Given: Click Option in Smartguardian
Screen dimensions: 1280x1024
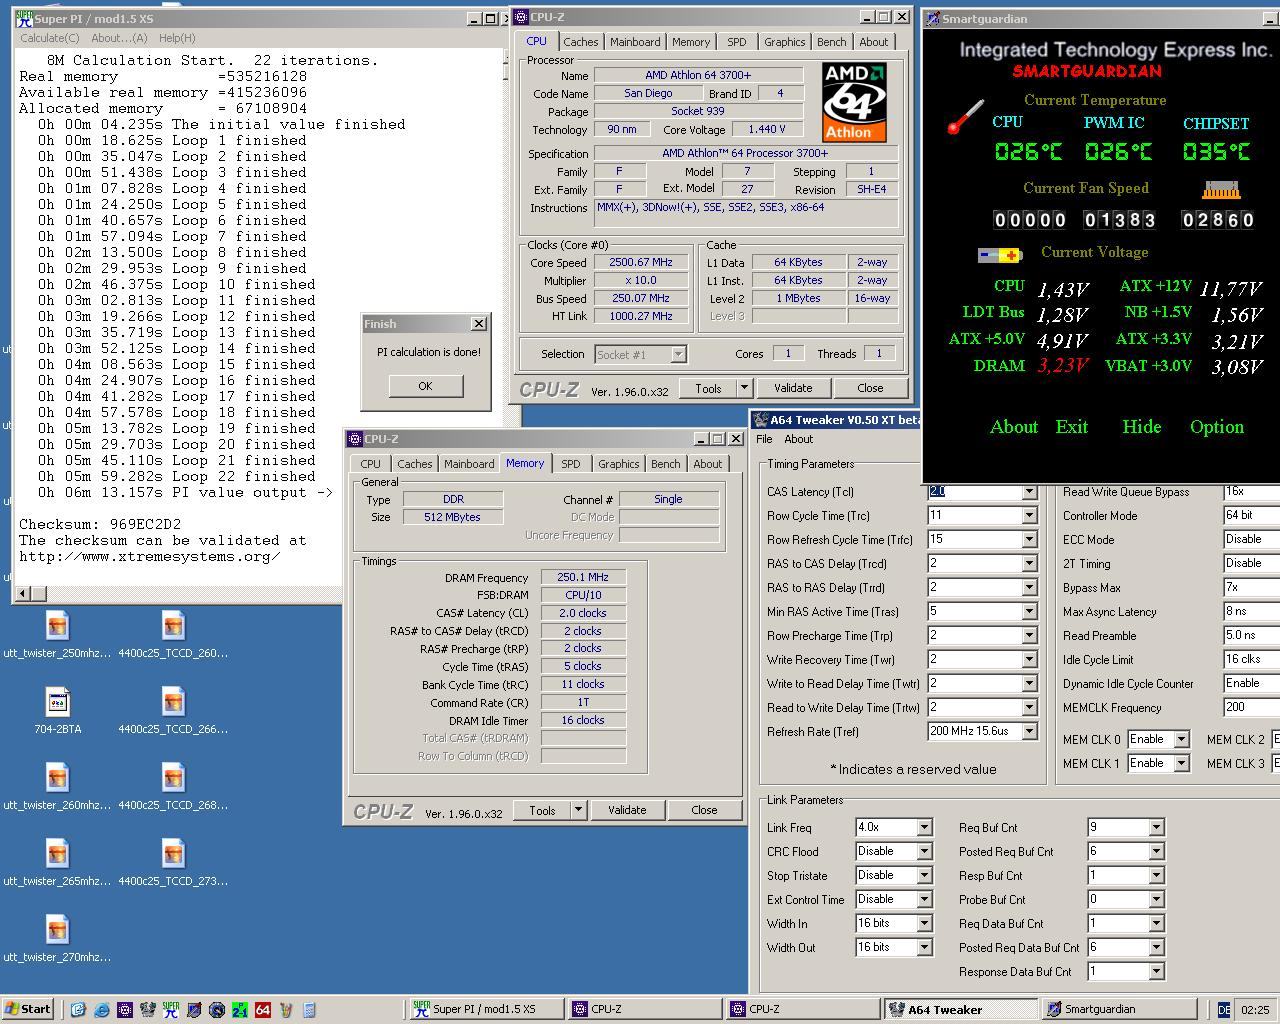Looking at the screenshot, I should (1216, 427).
